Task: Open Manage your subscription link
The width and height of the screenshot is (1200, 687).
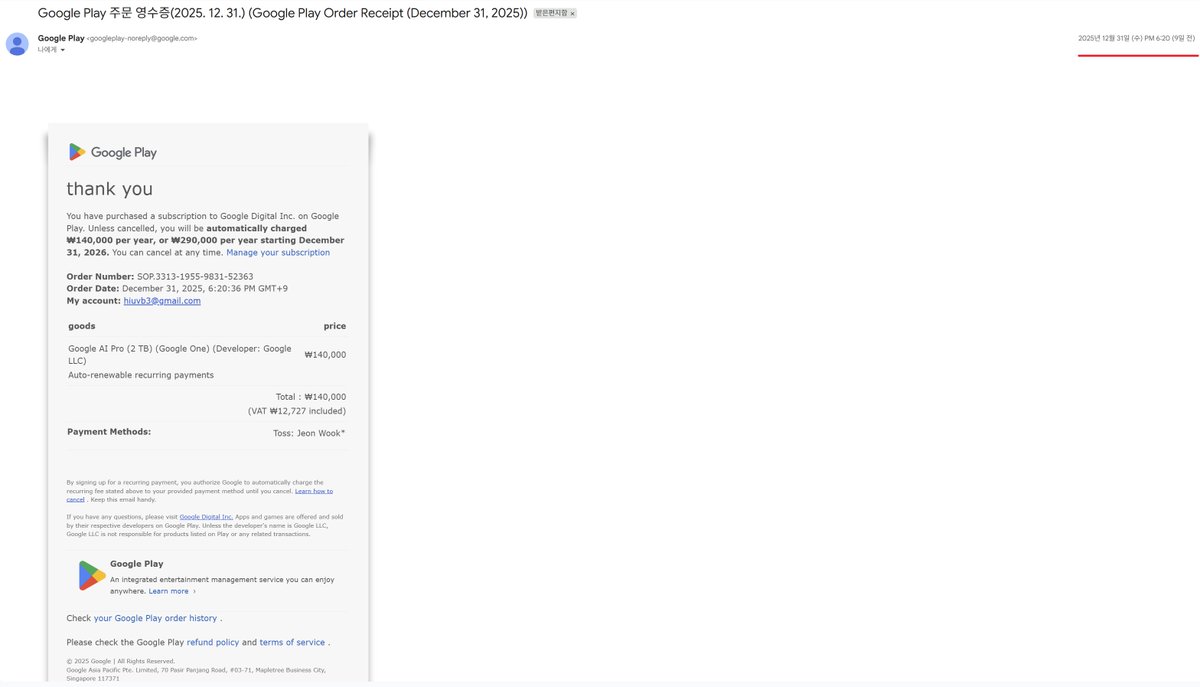Action: tap(278, 253)
